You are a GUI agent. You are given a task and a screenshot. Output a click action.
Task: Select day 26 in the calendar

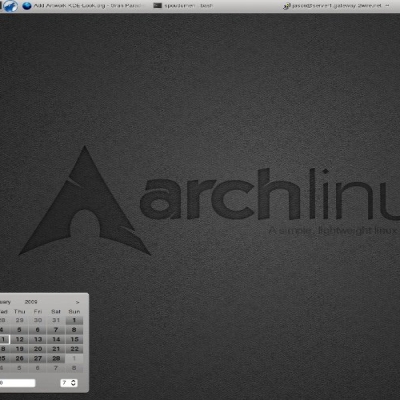pos(19,359)
